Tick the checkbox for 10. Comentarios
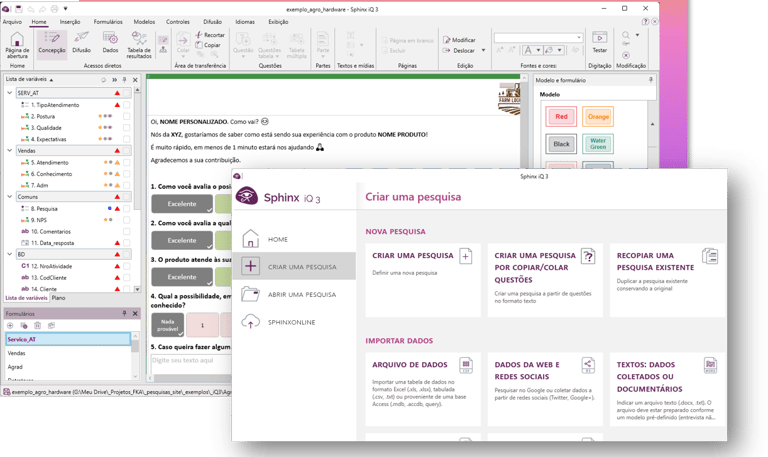768x457 pixels. point(127,231)
